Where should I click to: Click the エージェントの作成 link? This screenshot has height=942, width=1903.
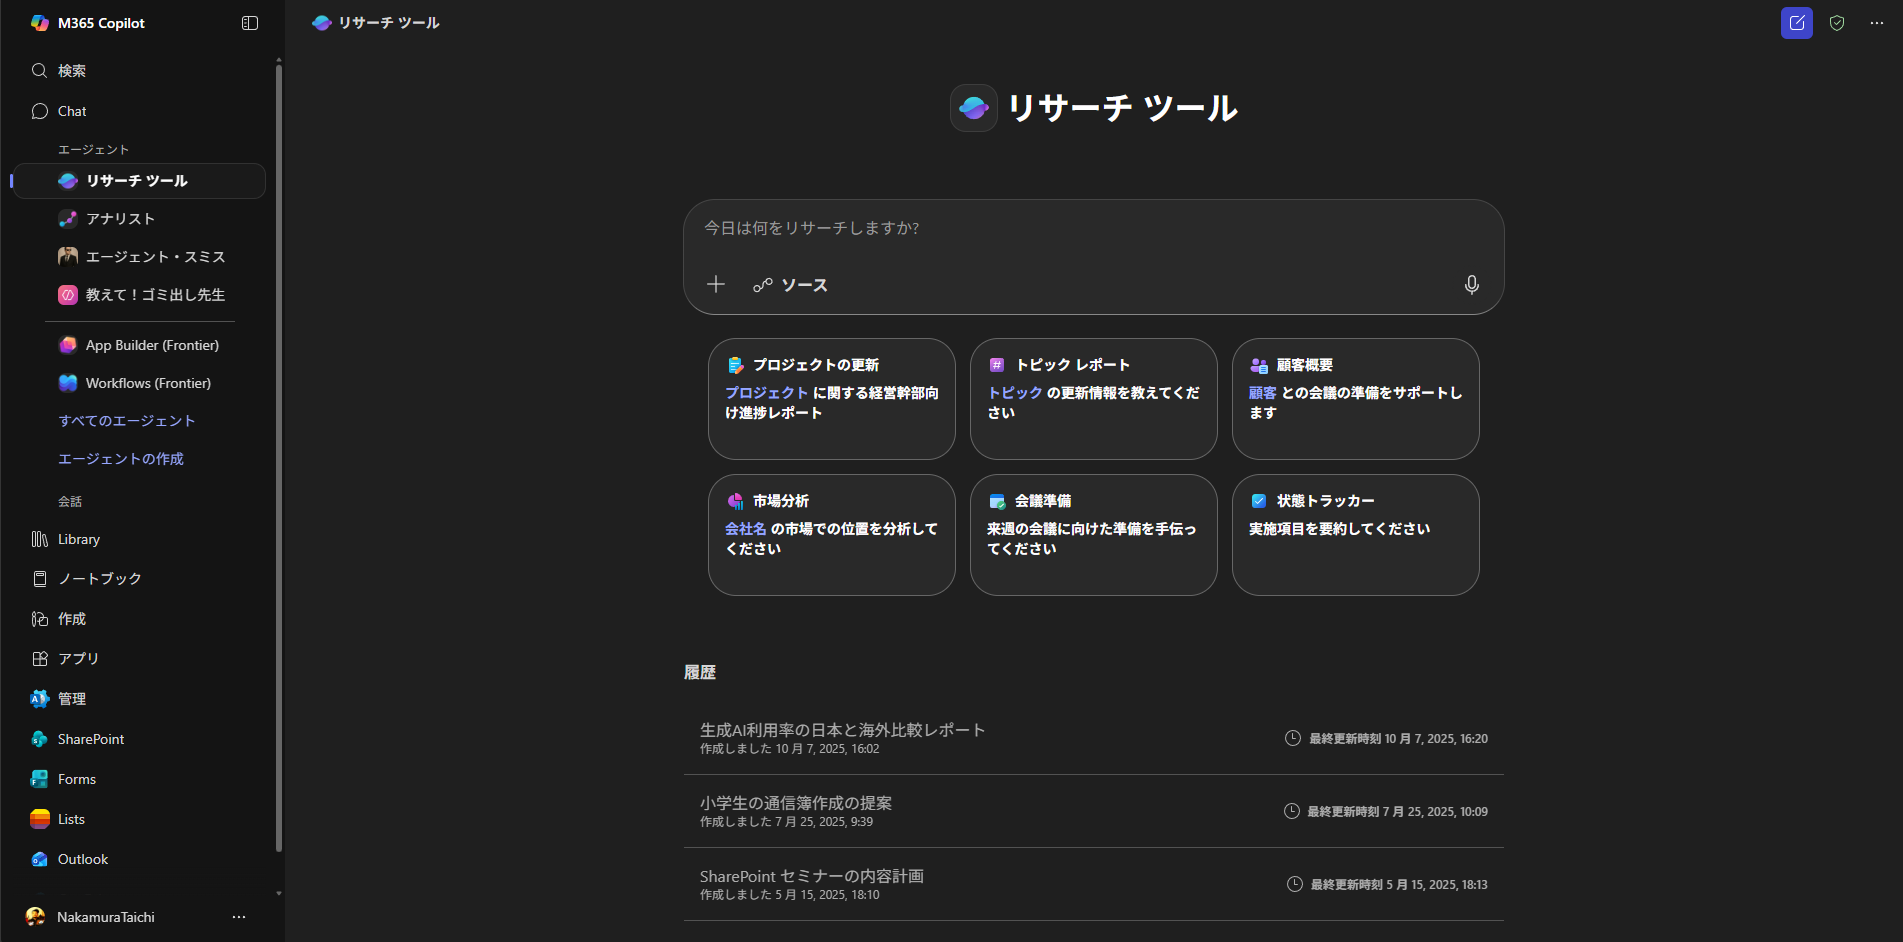(121, 459)
